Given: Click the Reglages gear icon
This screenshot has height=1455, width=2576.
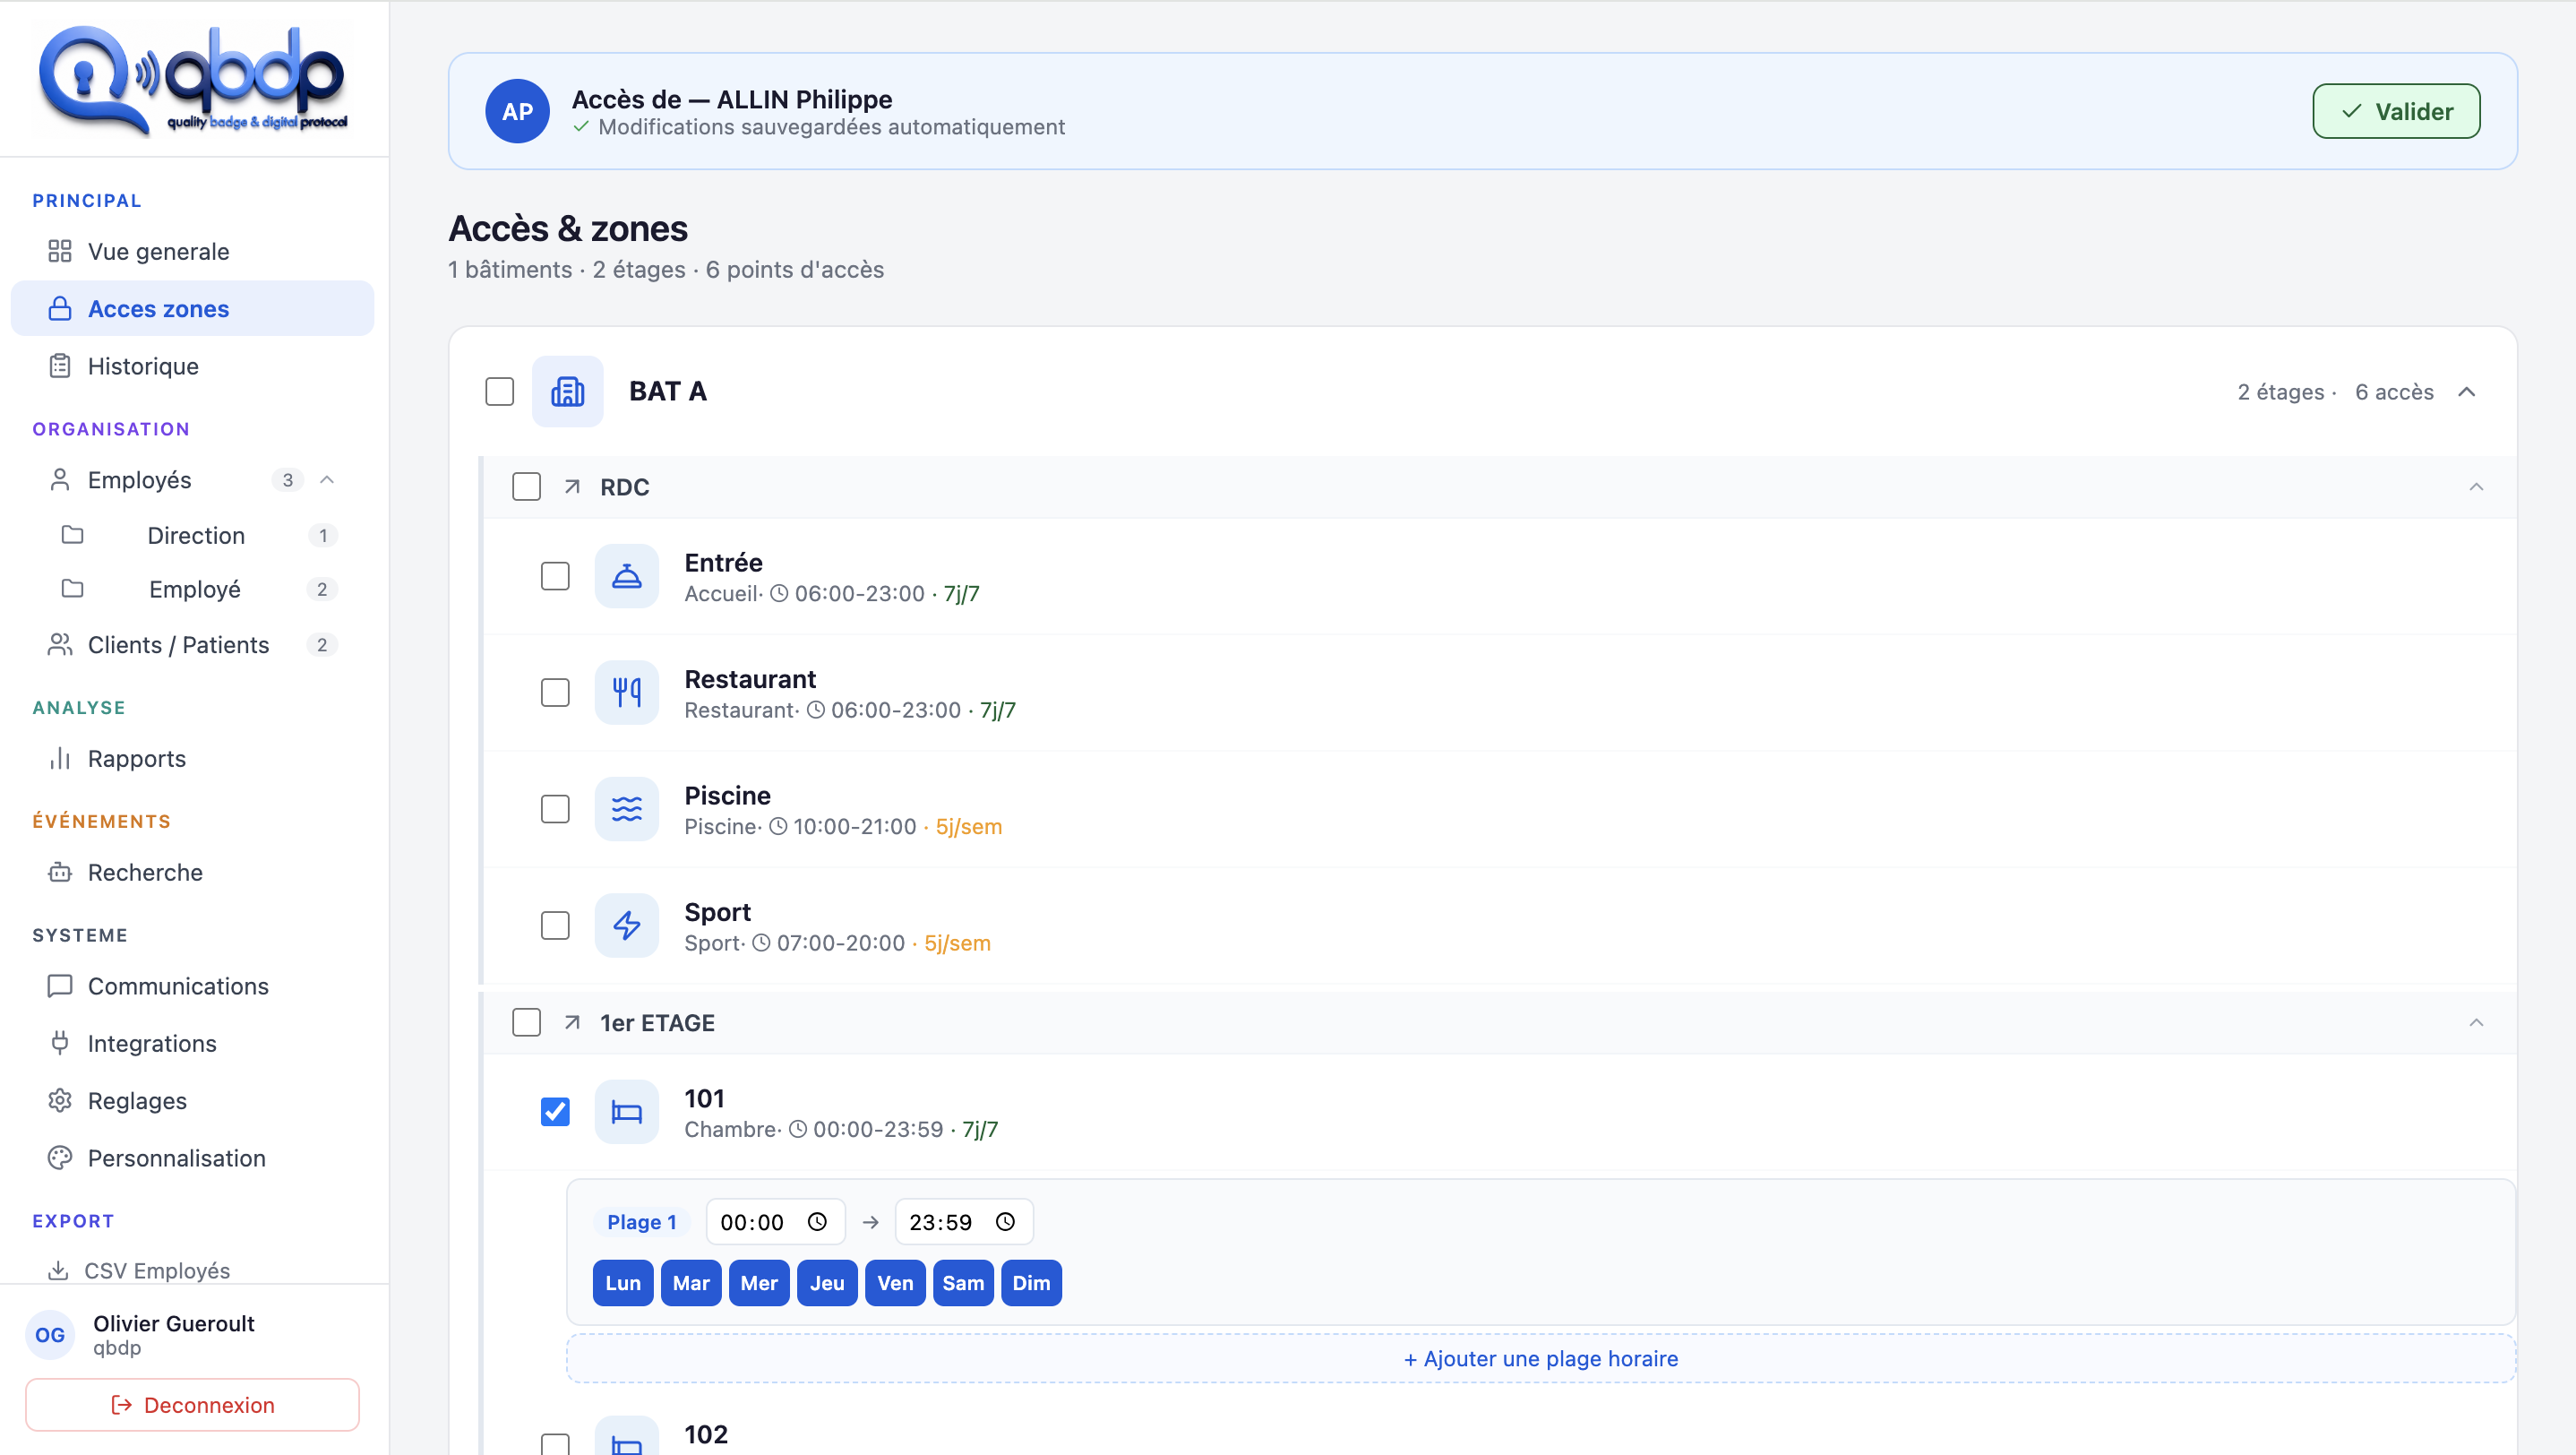Looking at the screenshot, I should (x=60, y=1101).
